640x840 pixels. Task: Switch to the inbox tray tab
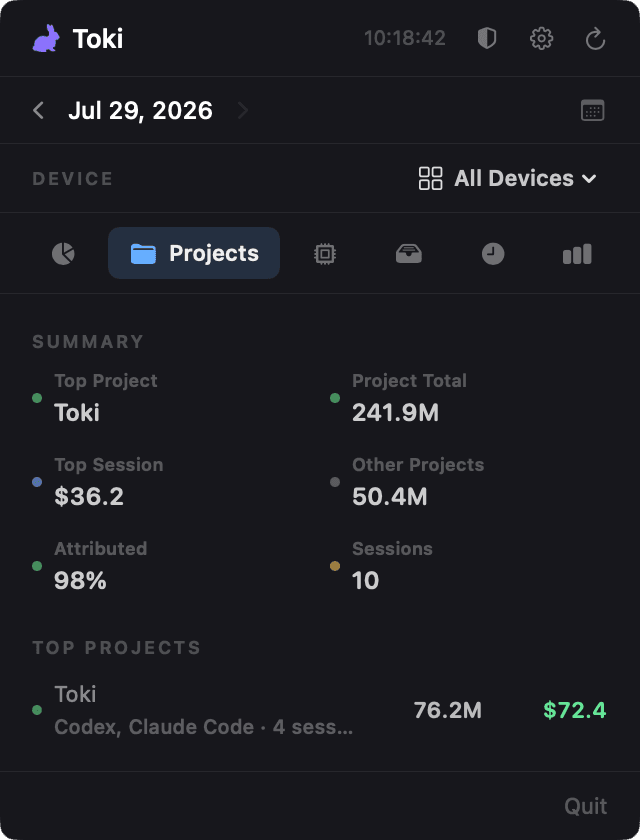409,253
